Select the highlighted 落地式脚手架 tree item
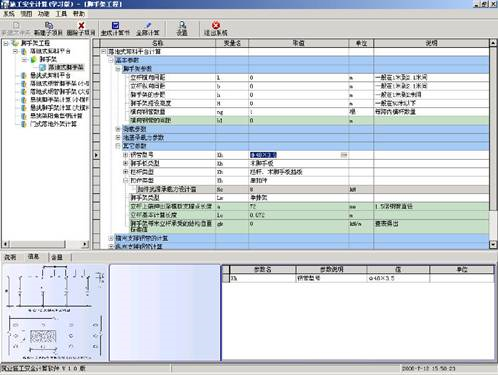 coord(65,67)
